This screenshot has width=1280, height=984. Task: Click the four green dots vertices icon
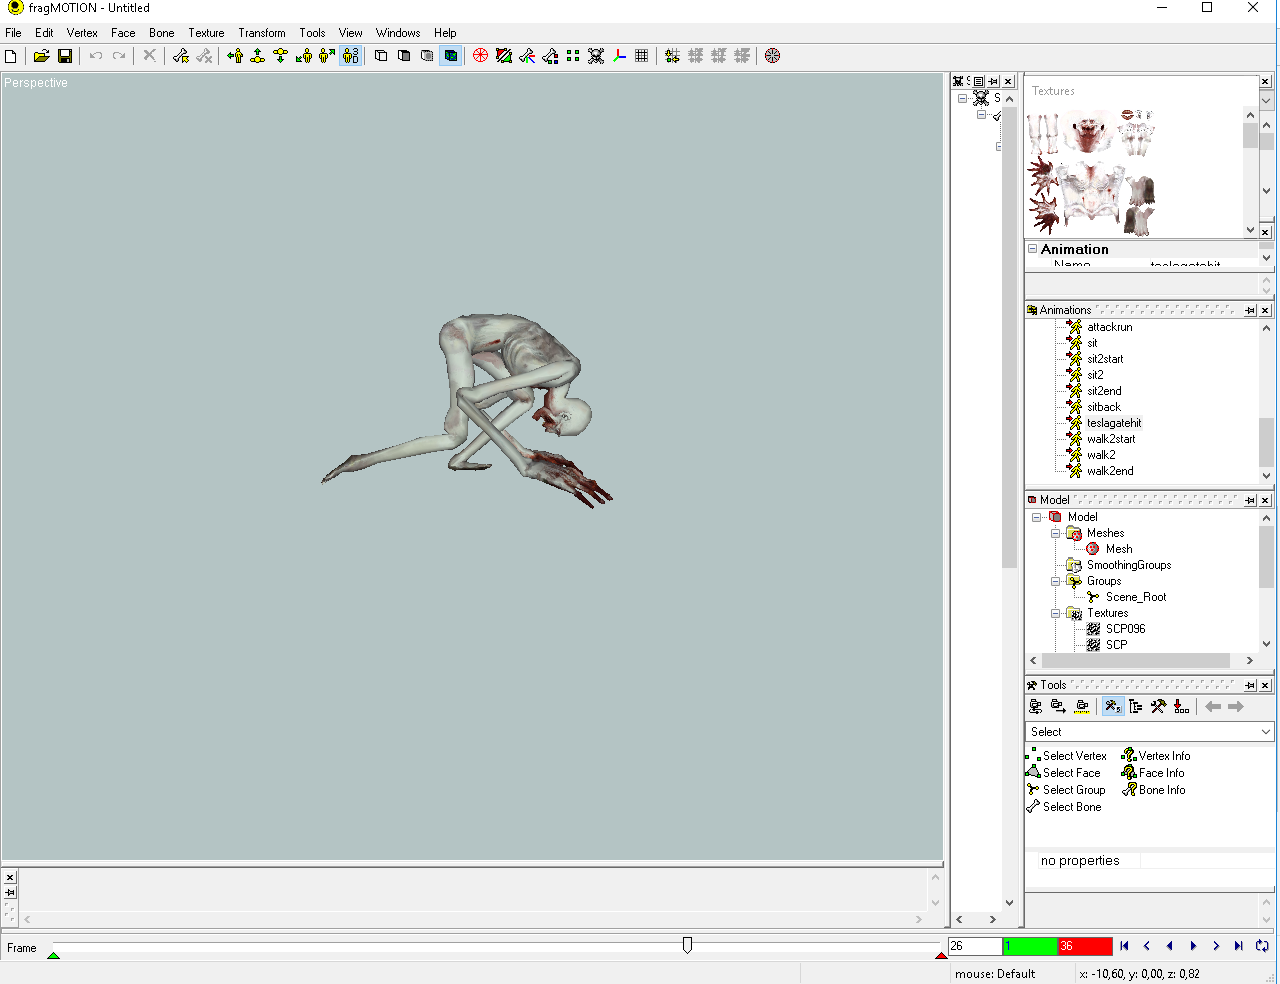pyautogui.click(x=573, y=56)
